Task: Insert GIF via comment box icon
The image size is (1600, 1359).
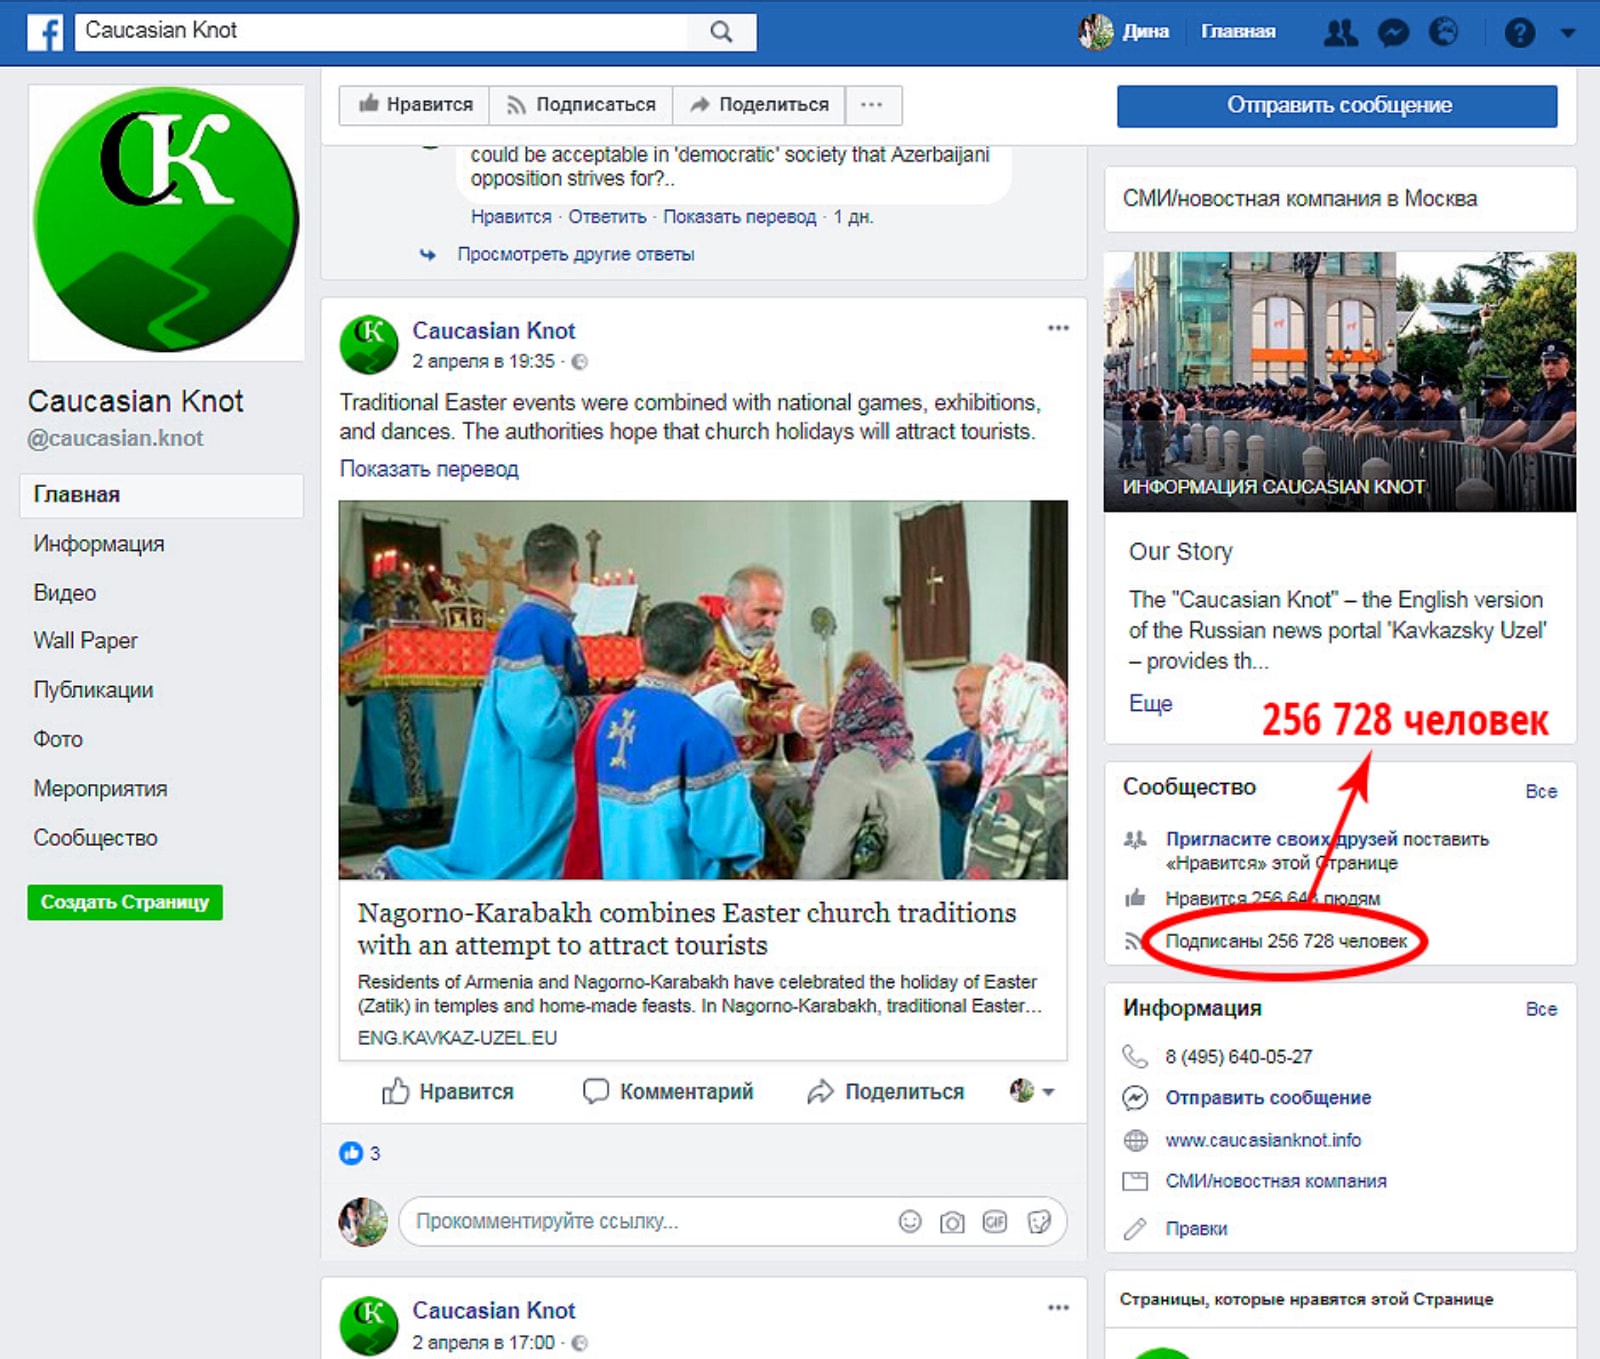Action: tap(994, 1221)
